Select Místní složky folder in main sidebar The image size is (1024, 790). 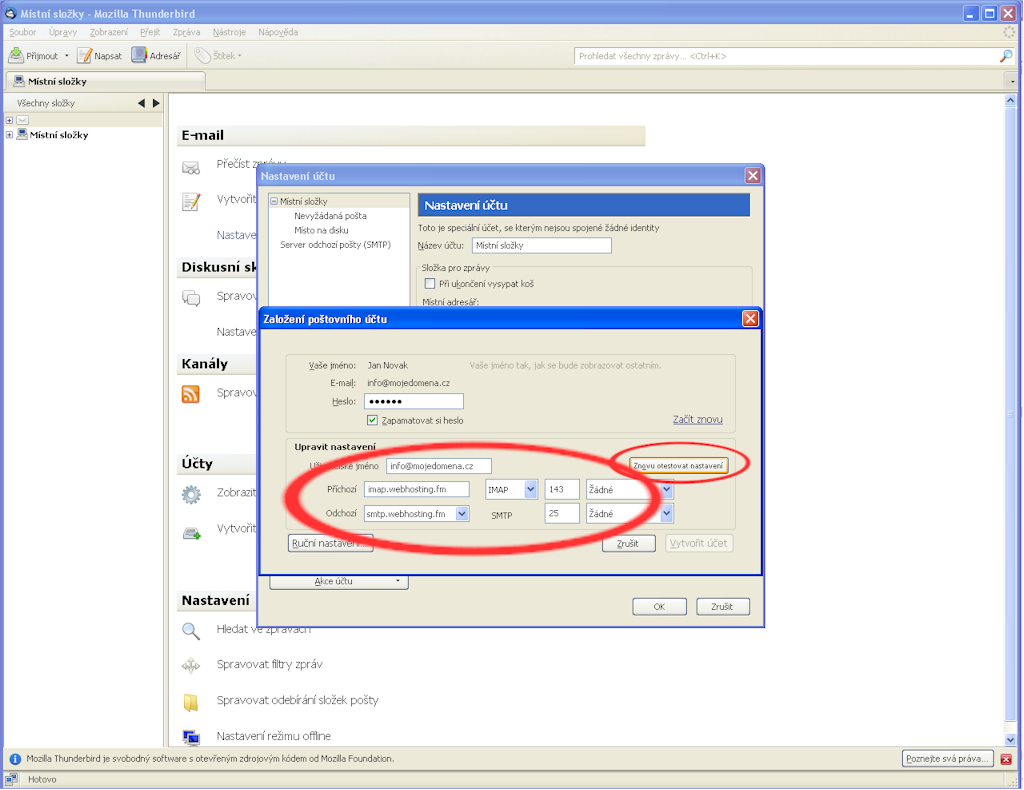coord(59,135)
